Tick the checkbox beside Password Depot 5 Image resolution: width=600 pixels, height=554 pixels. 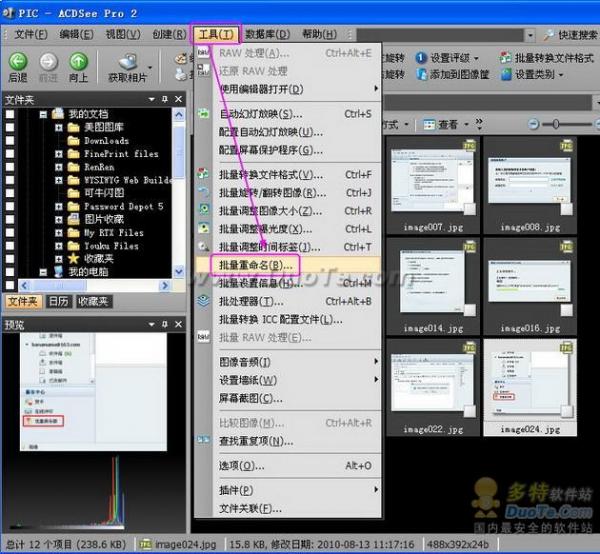pyautogui.click(x=10, y=206)
